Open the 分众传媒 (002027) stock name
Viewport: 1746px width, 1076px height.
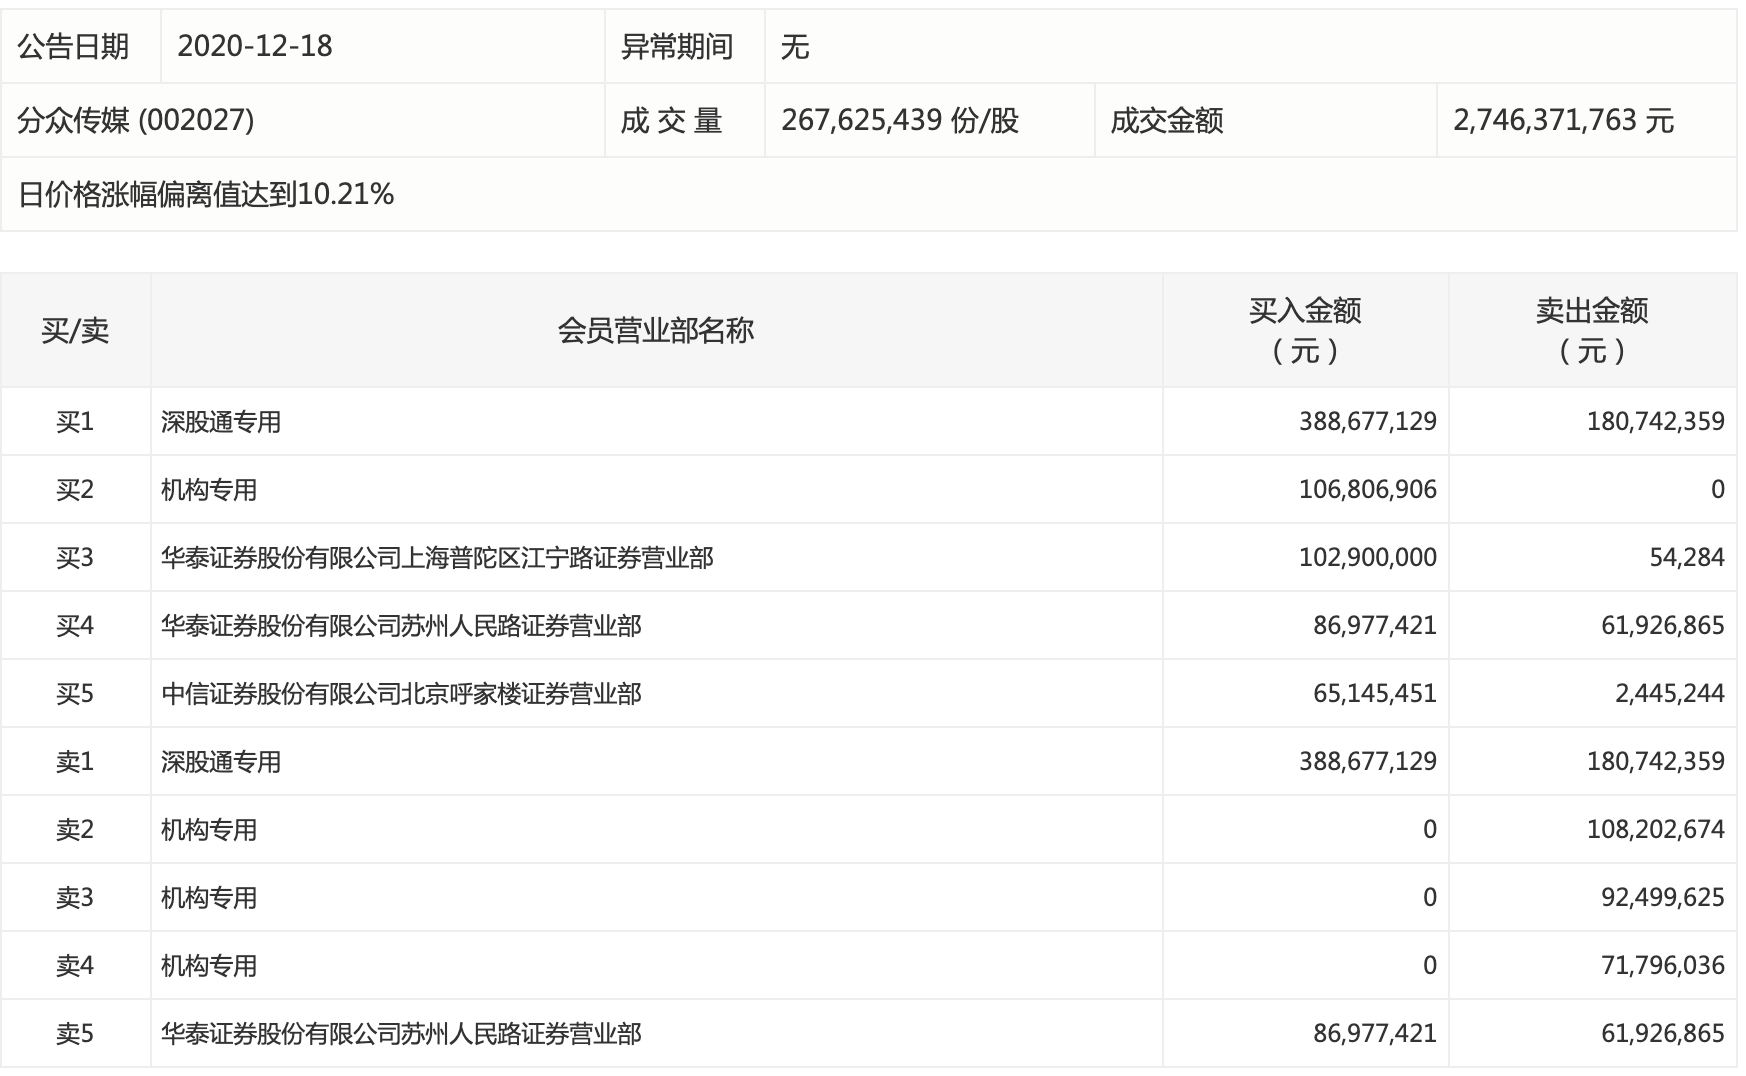coord(136,120)
